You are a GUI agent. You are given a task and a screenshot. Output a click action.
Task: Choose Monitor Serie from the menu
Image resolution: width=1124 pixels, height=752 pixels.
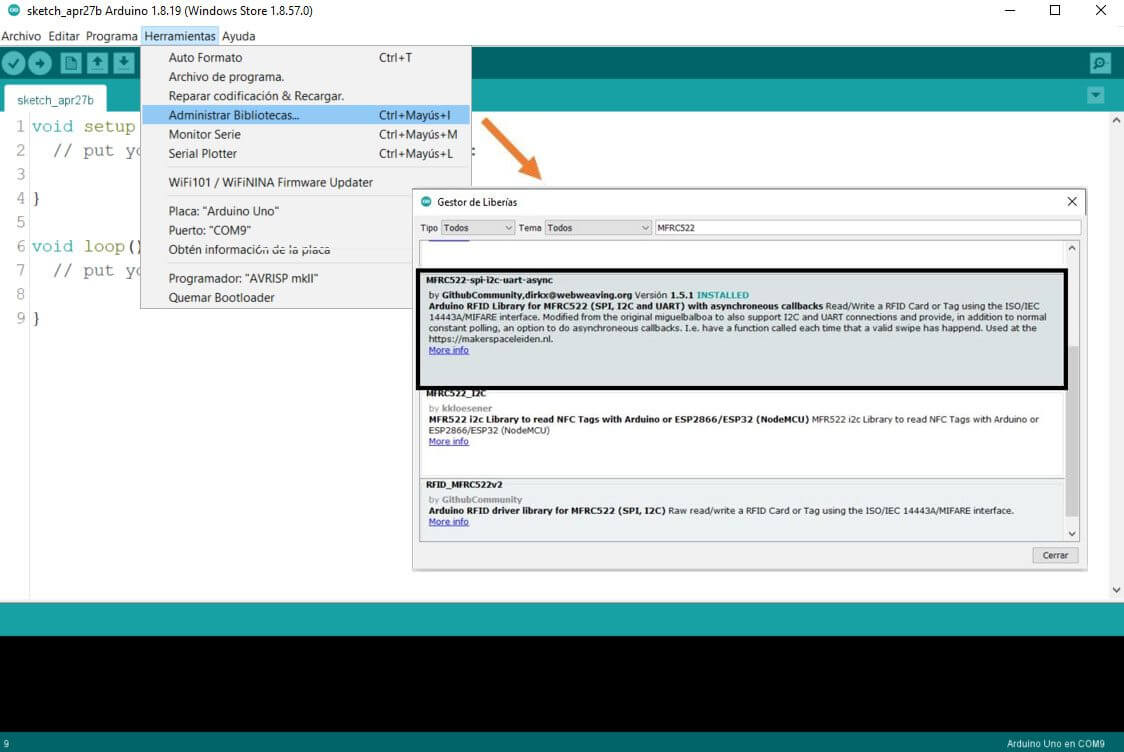[x=204, y=134]
